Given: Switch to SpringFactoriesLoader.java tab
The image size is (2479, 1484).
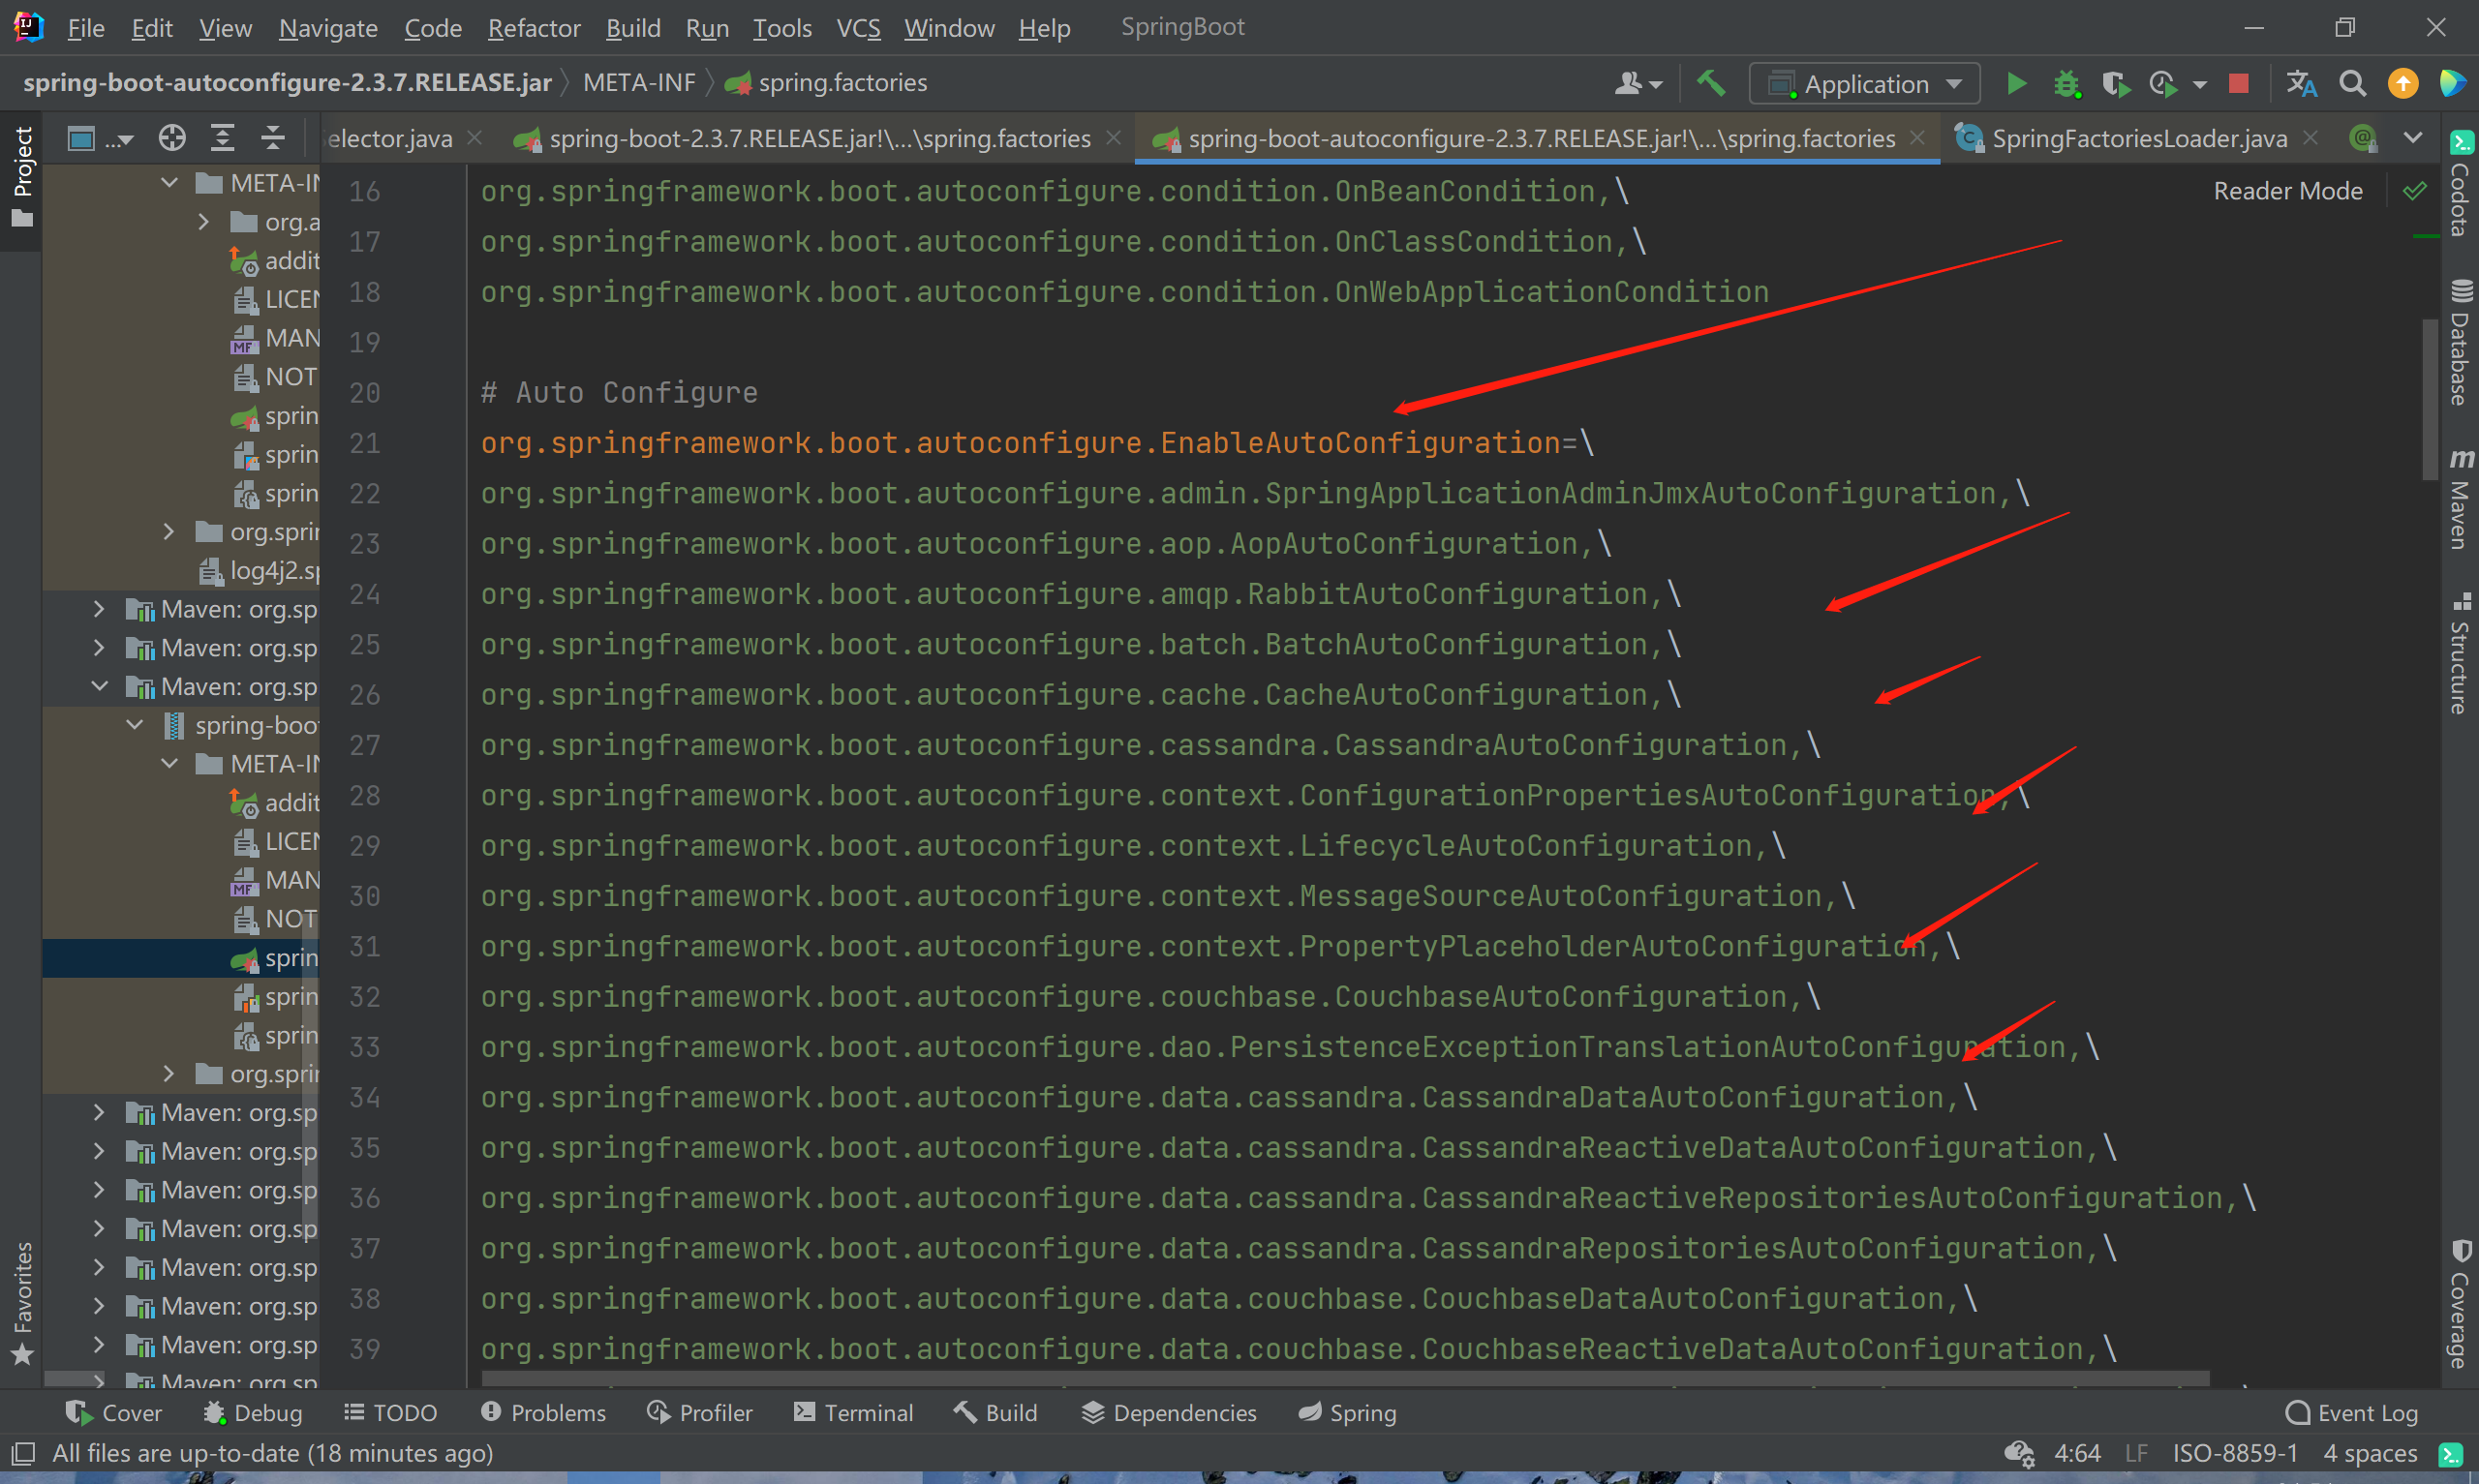Looking at the screenshot, I should [x=2137, y=138].
